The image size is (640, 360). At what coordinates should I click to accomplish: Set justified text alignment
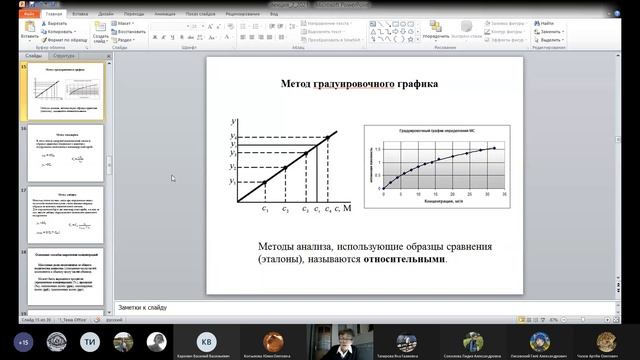tap(270, 37)
